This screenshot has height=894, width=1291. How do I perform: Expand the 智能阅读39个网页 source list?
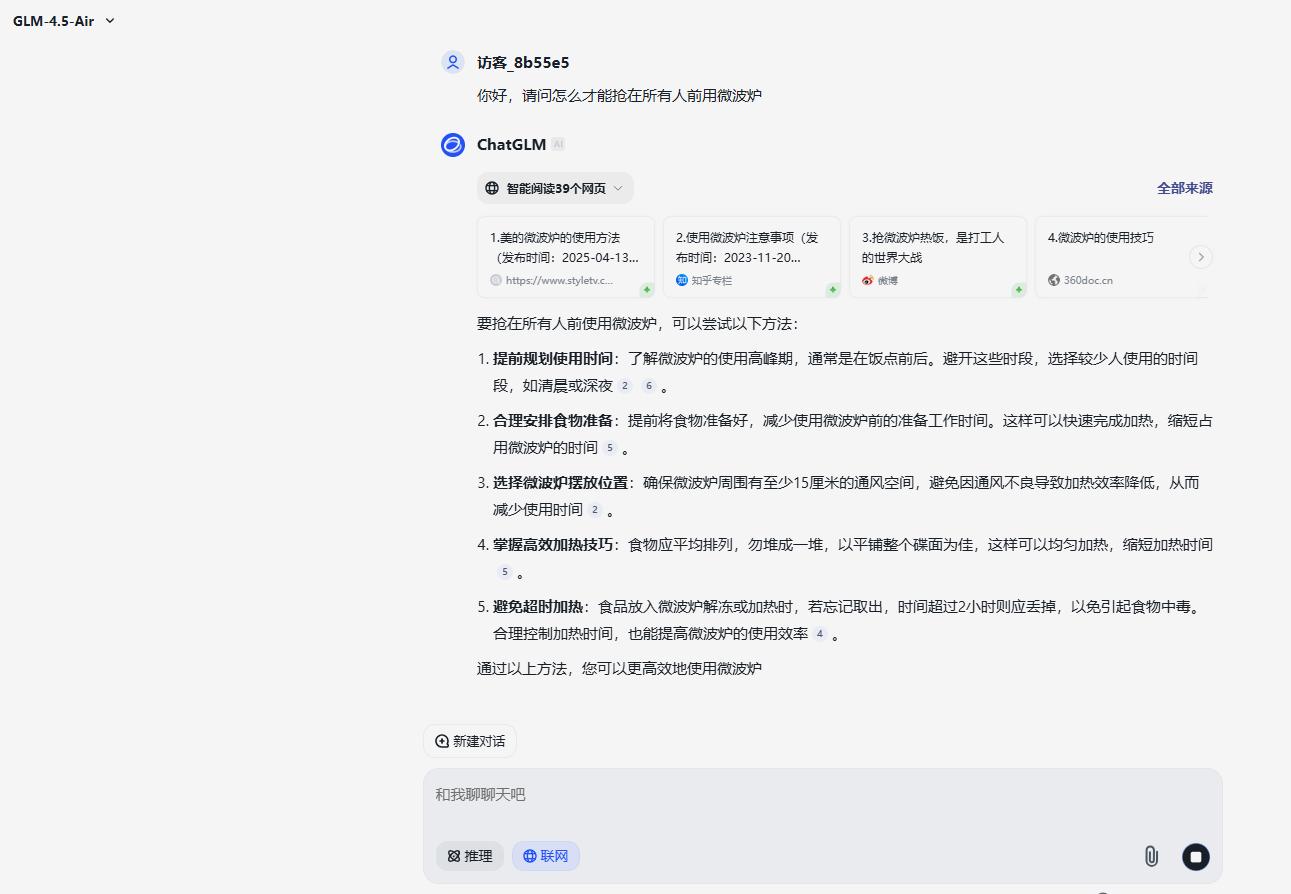coord(555,188)
